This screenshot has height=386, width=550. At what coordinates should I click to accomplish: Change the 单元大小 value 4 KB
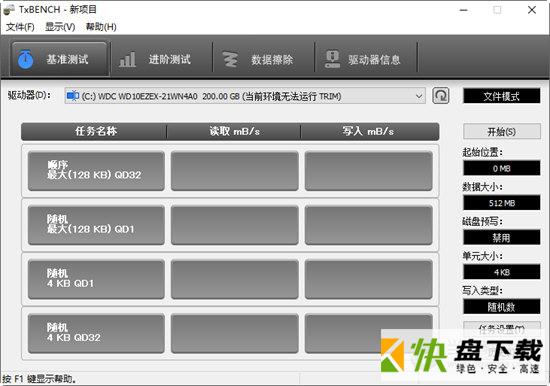pyautogui.click(x=502, y=272)
